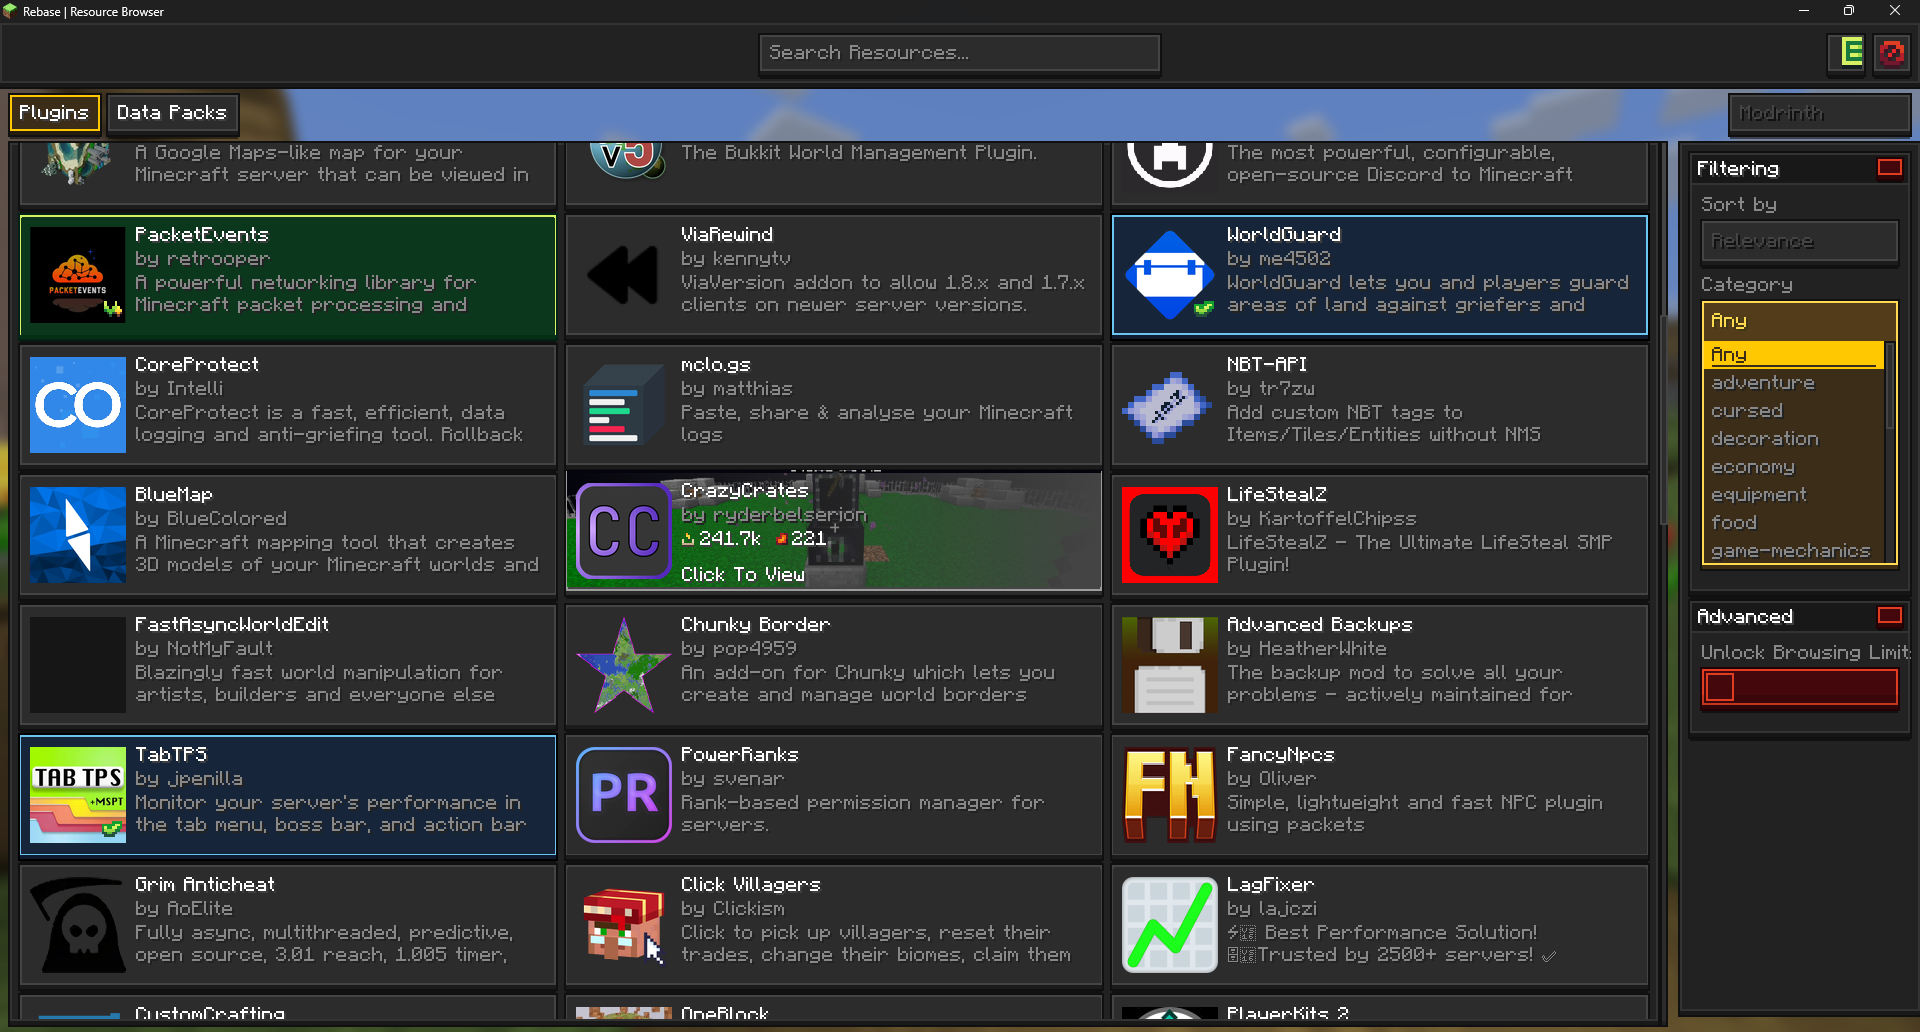Select the food category option
This screenshot has width=1920, height=1032.
1793,523
